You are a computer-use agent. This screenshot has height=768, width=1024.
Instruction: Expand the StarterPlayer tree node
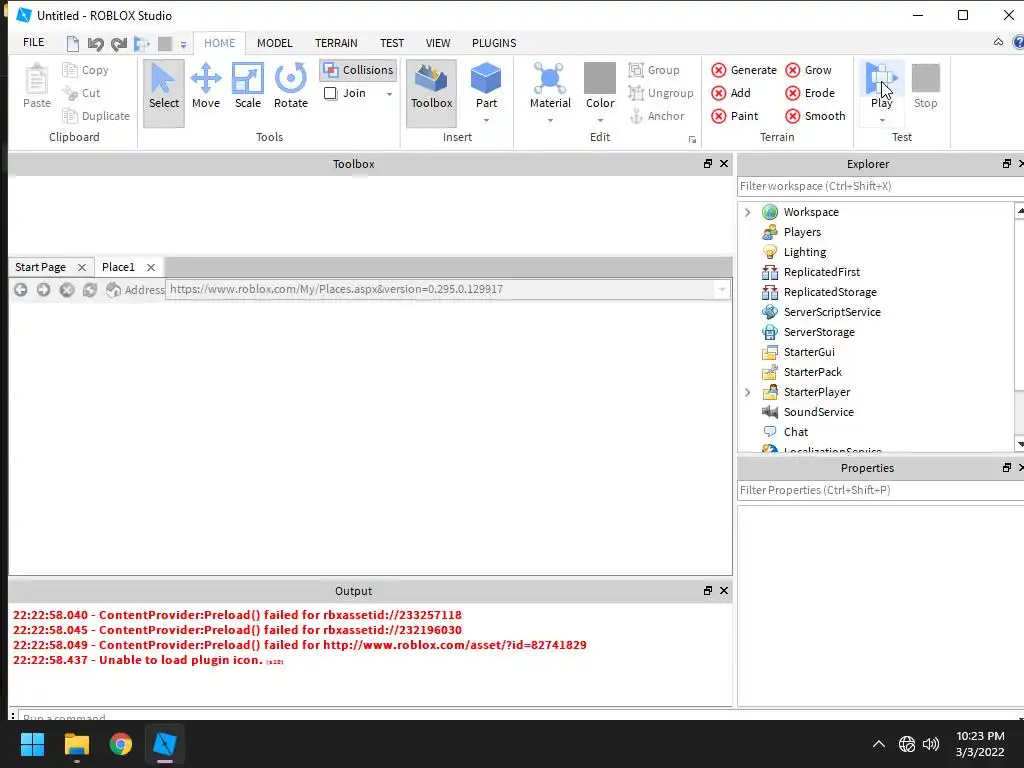coord(748,392)
